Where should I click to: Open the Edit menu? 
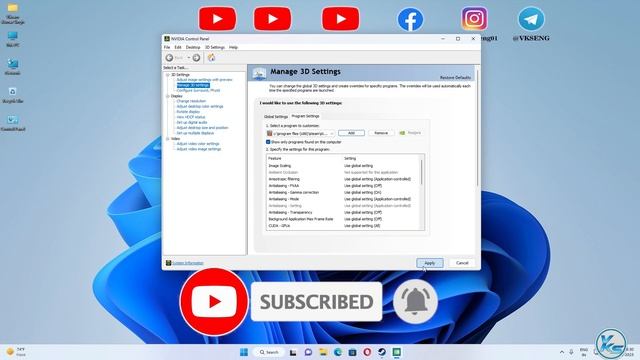[x=178, y=47]
